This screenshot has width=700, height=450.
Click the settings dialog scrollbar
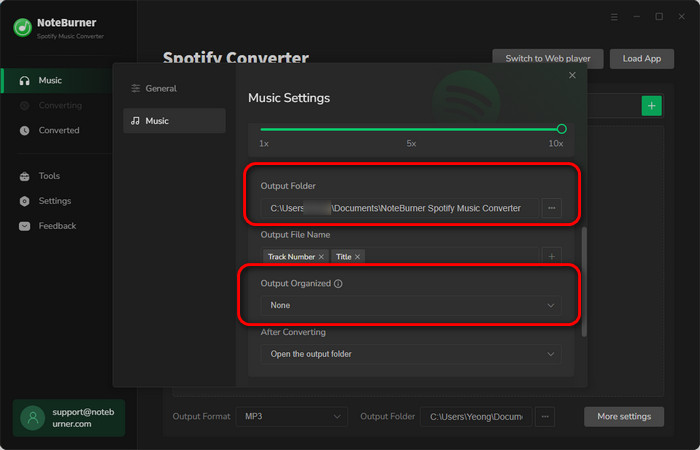pos(584,282)
